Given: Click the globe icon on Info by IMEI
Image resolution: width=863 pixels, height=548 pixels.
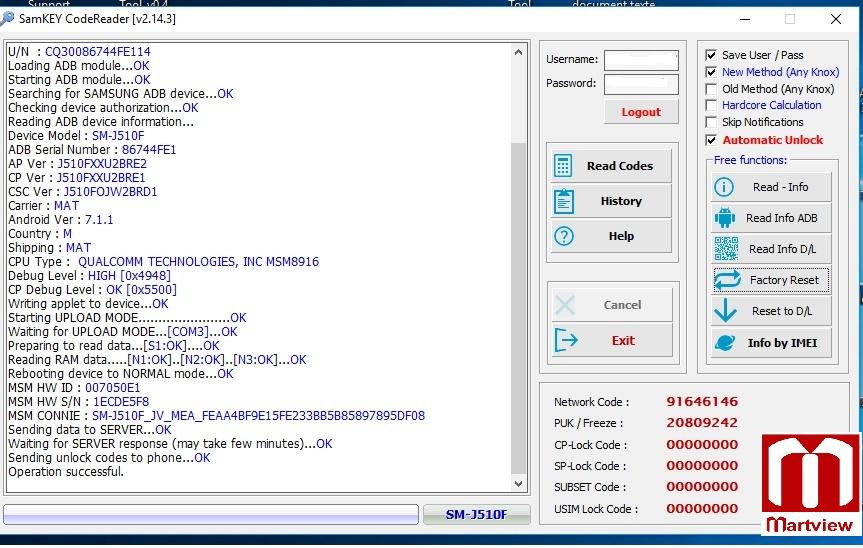Looking at the screenshot, I should (725, 342).
